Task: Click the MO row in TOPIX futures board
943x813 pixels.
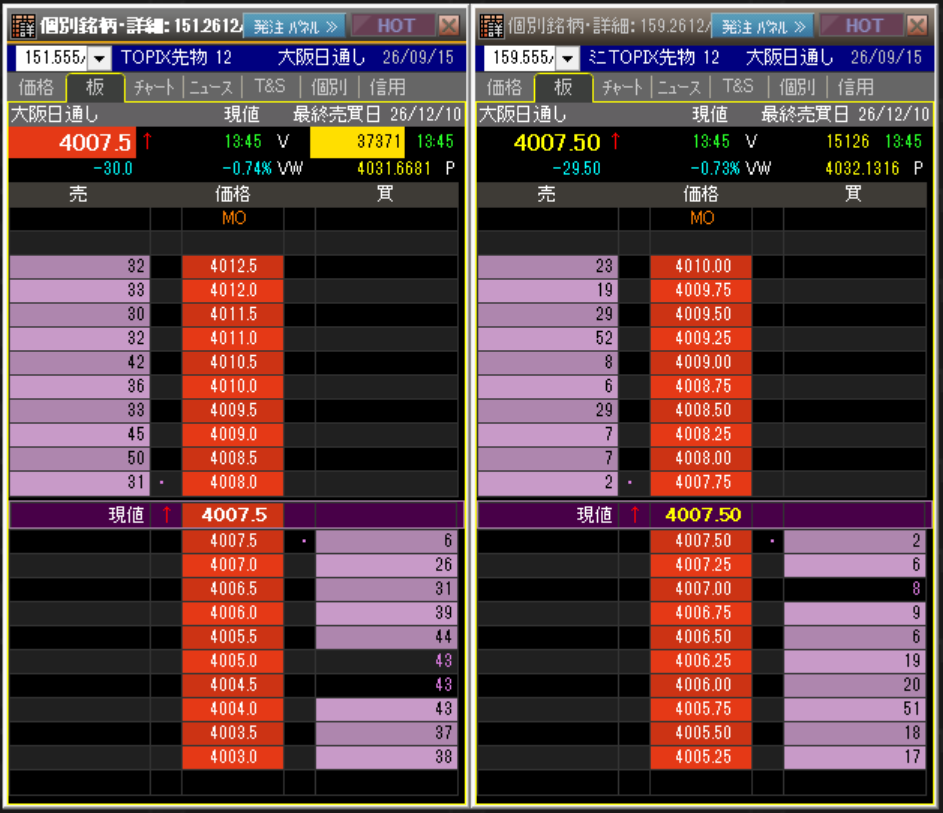Action: pyautogui.click(x=233, y=218)
